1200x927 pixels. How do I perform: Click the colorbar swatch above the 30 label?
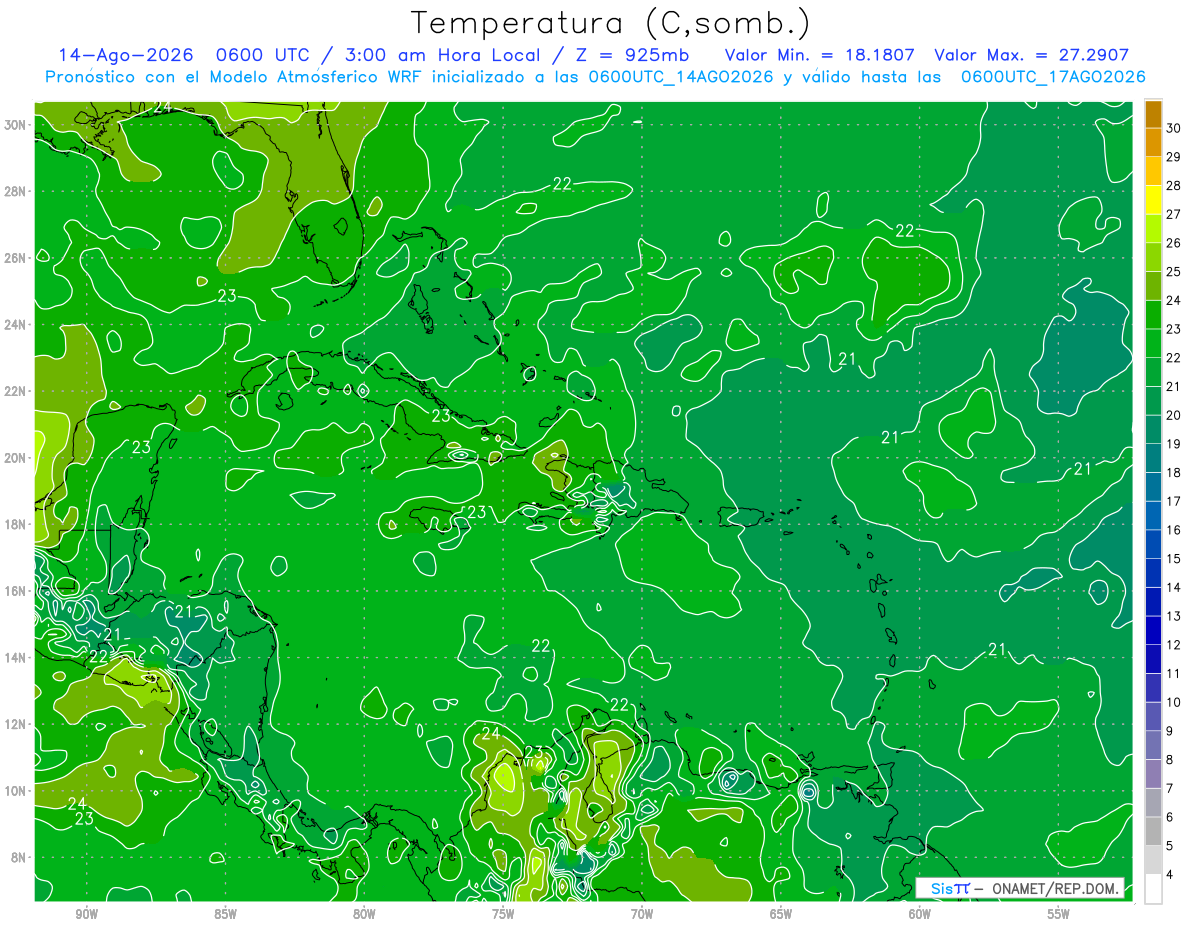pos(1153,114)
